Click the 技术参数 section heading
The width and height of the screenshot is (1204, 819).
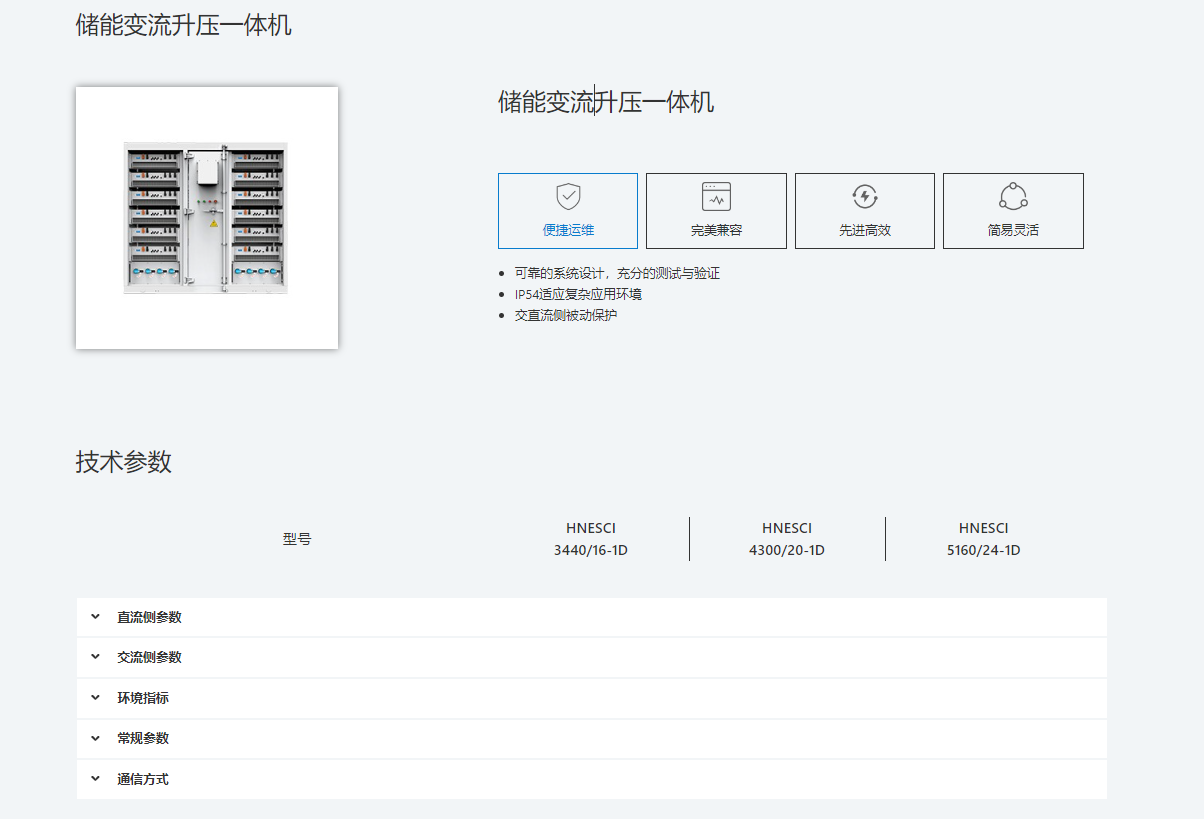124,462
